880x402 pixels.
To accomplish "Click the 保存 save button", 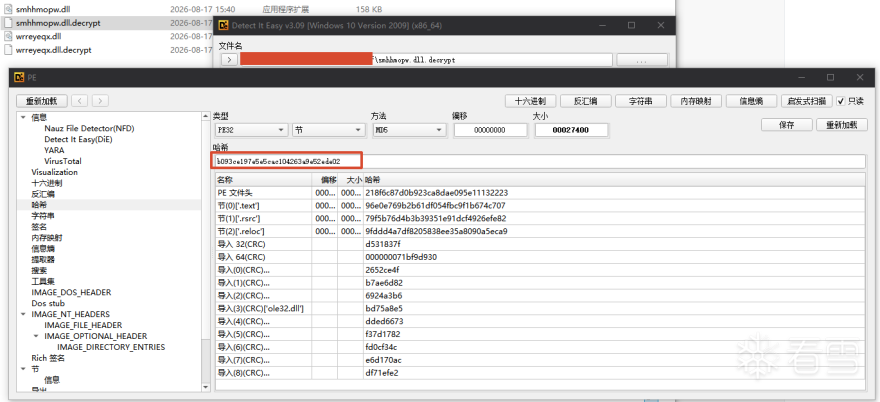I will click(x=787, y=125).
